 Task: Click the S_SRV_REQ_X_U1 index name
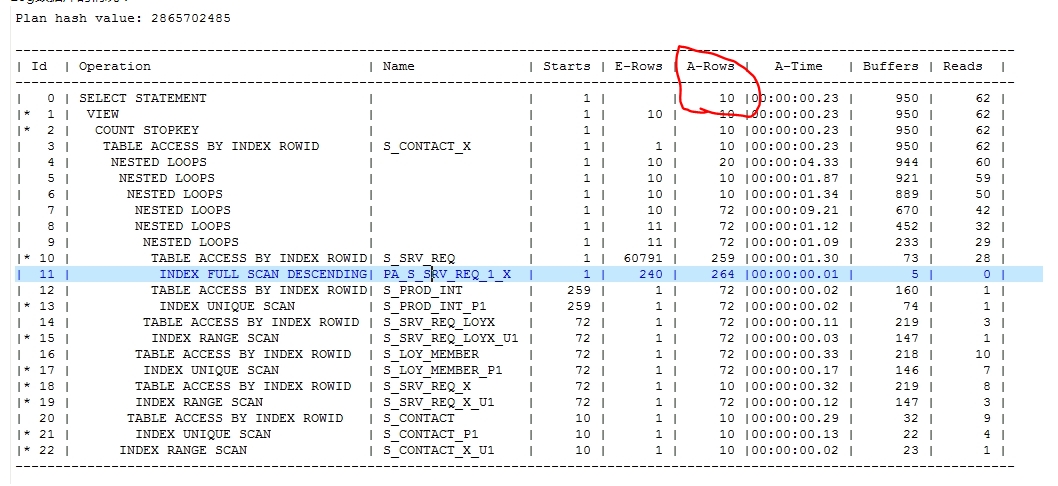click(439, 402)
